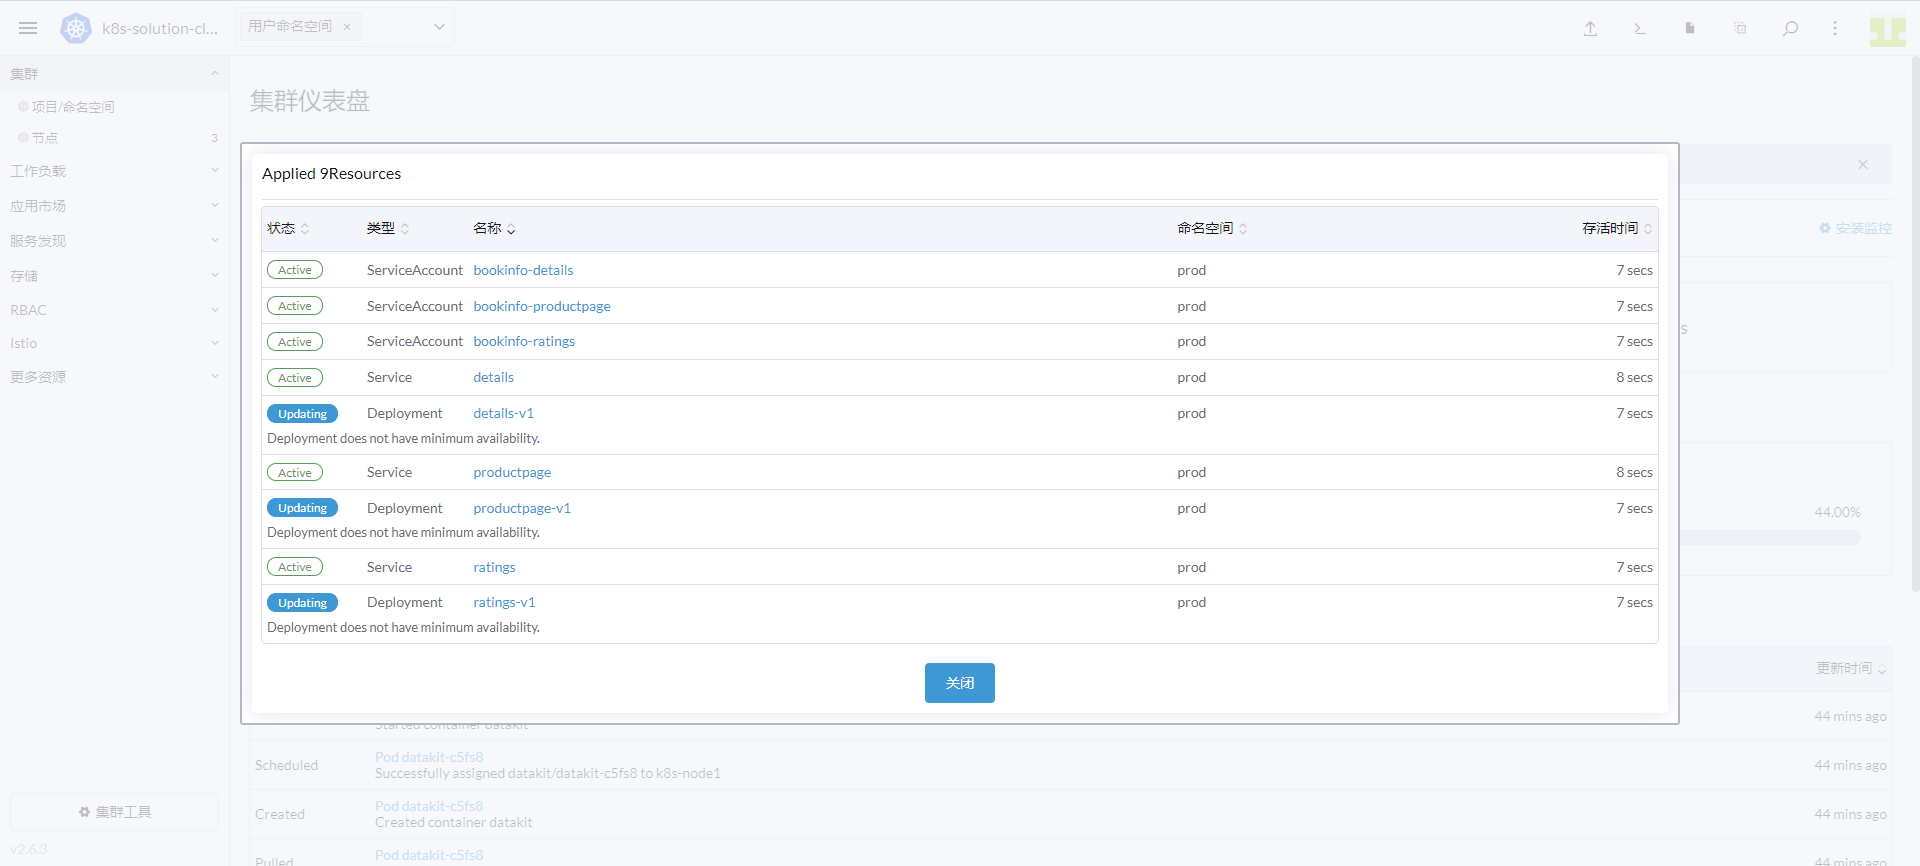Click the Scheduled event row's Pod datakit-c5fs8 link

click(429, 757)
